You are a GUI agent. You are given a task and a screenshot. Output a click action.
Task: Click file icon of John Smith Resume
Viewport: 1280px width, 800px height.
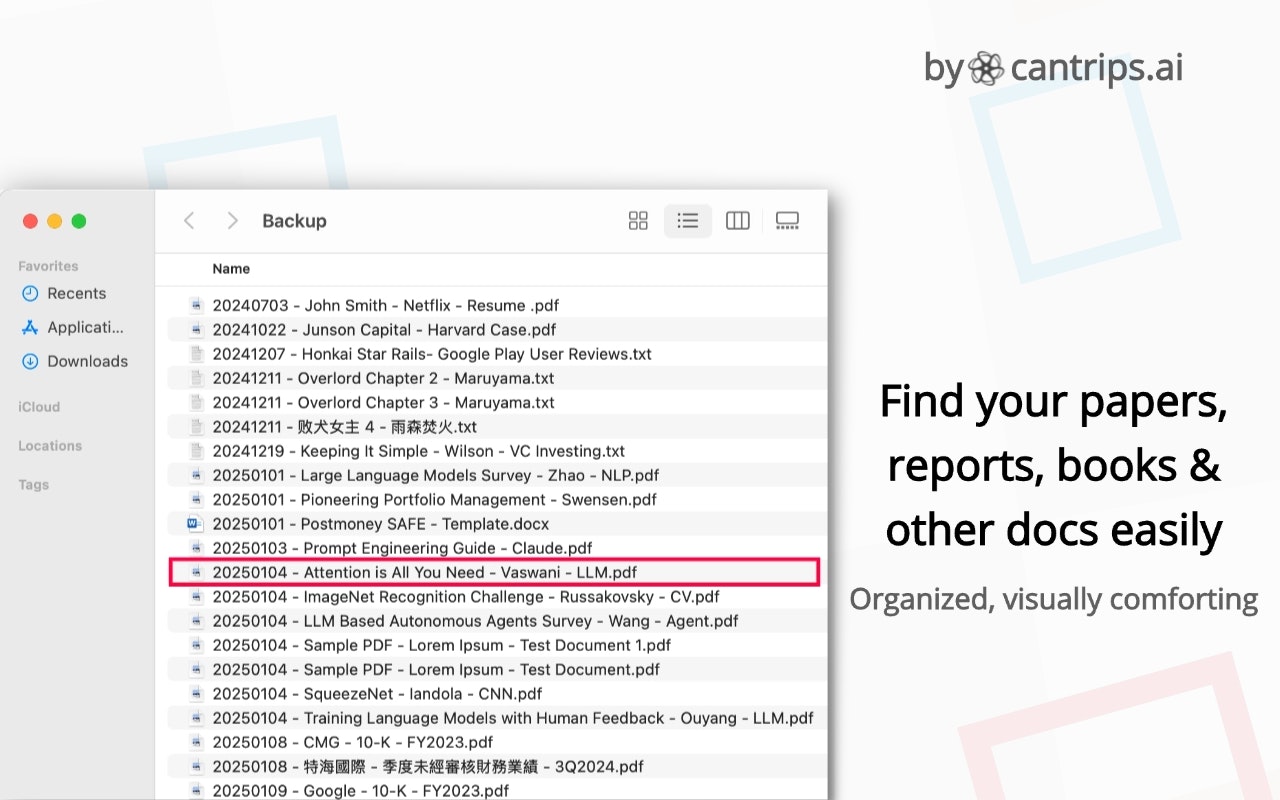pos(196,306)
